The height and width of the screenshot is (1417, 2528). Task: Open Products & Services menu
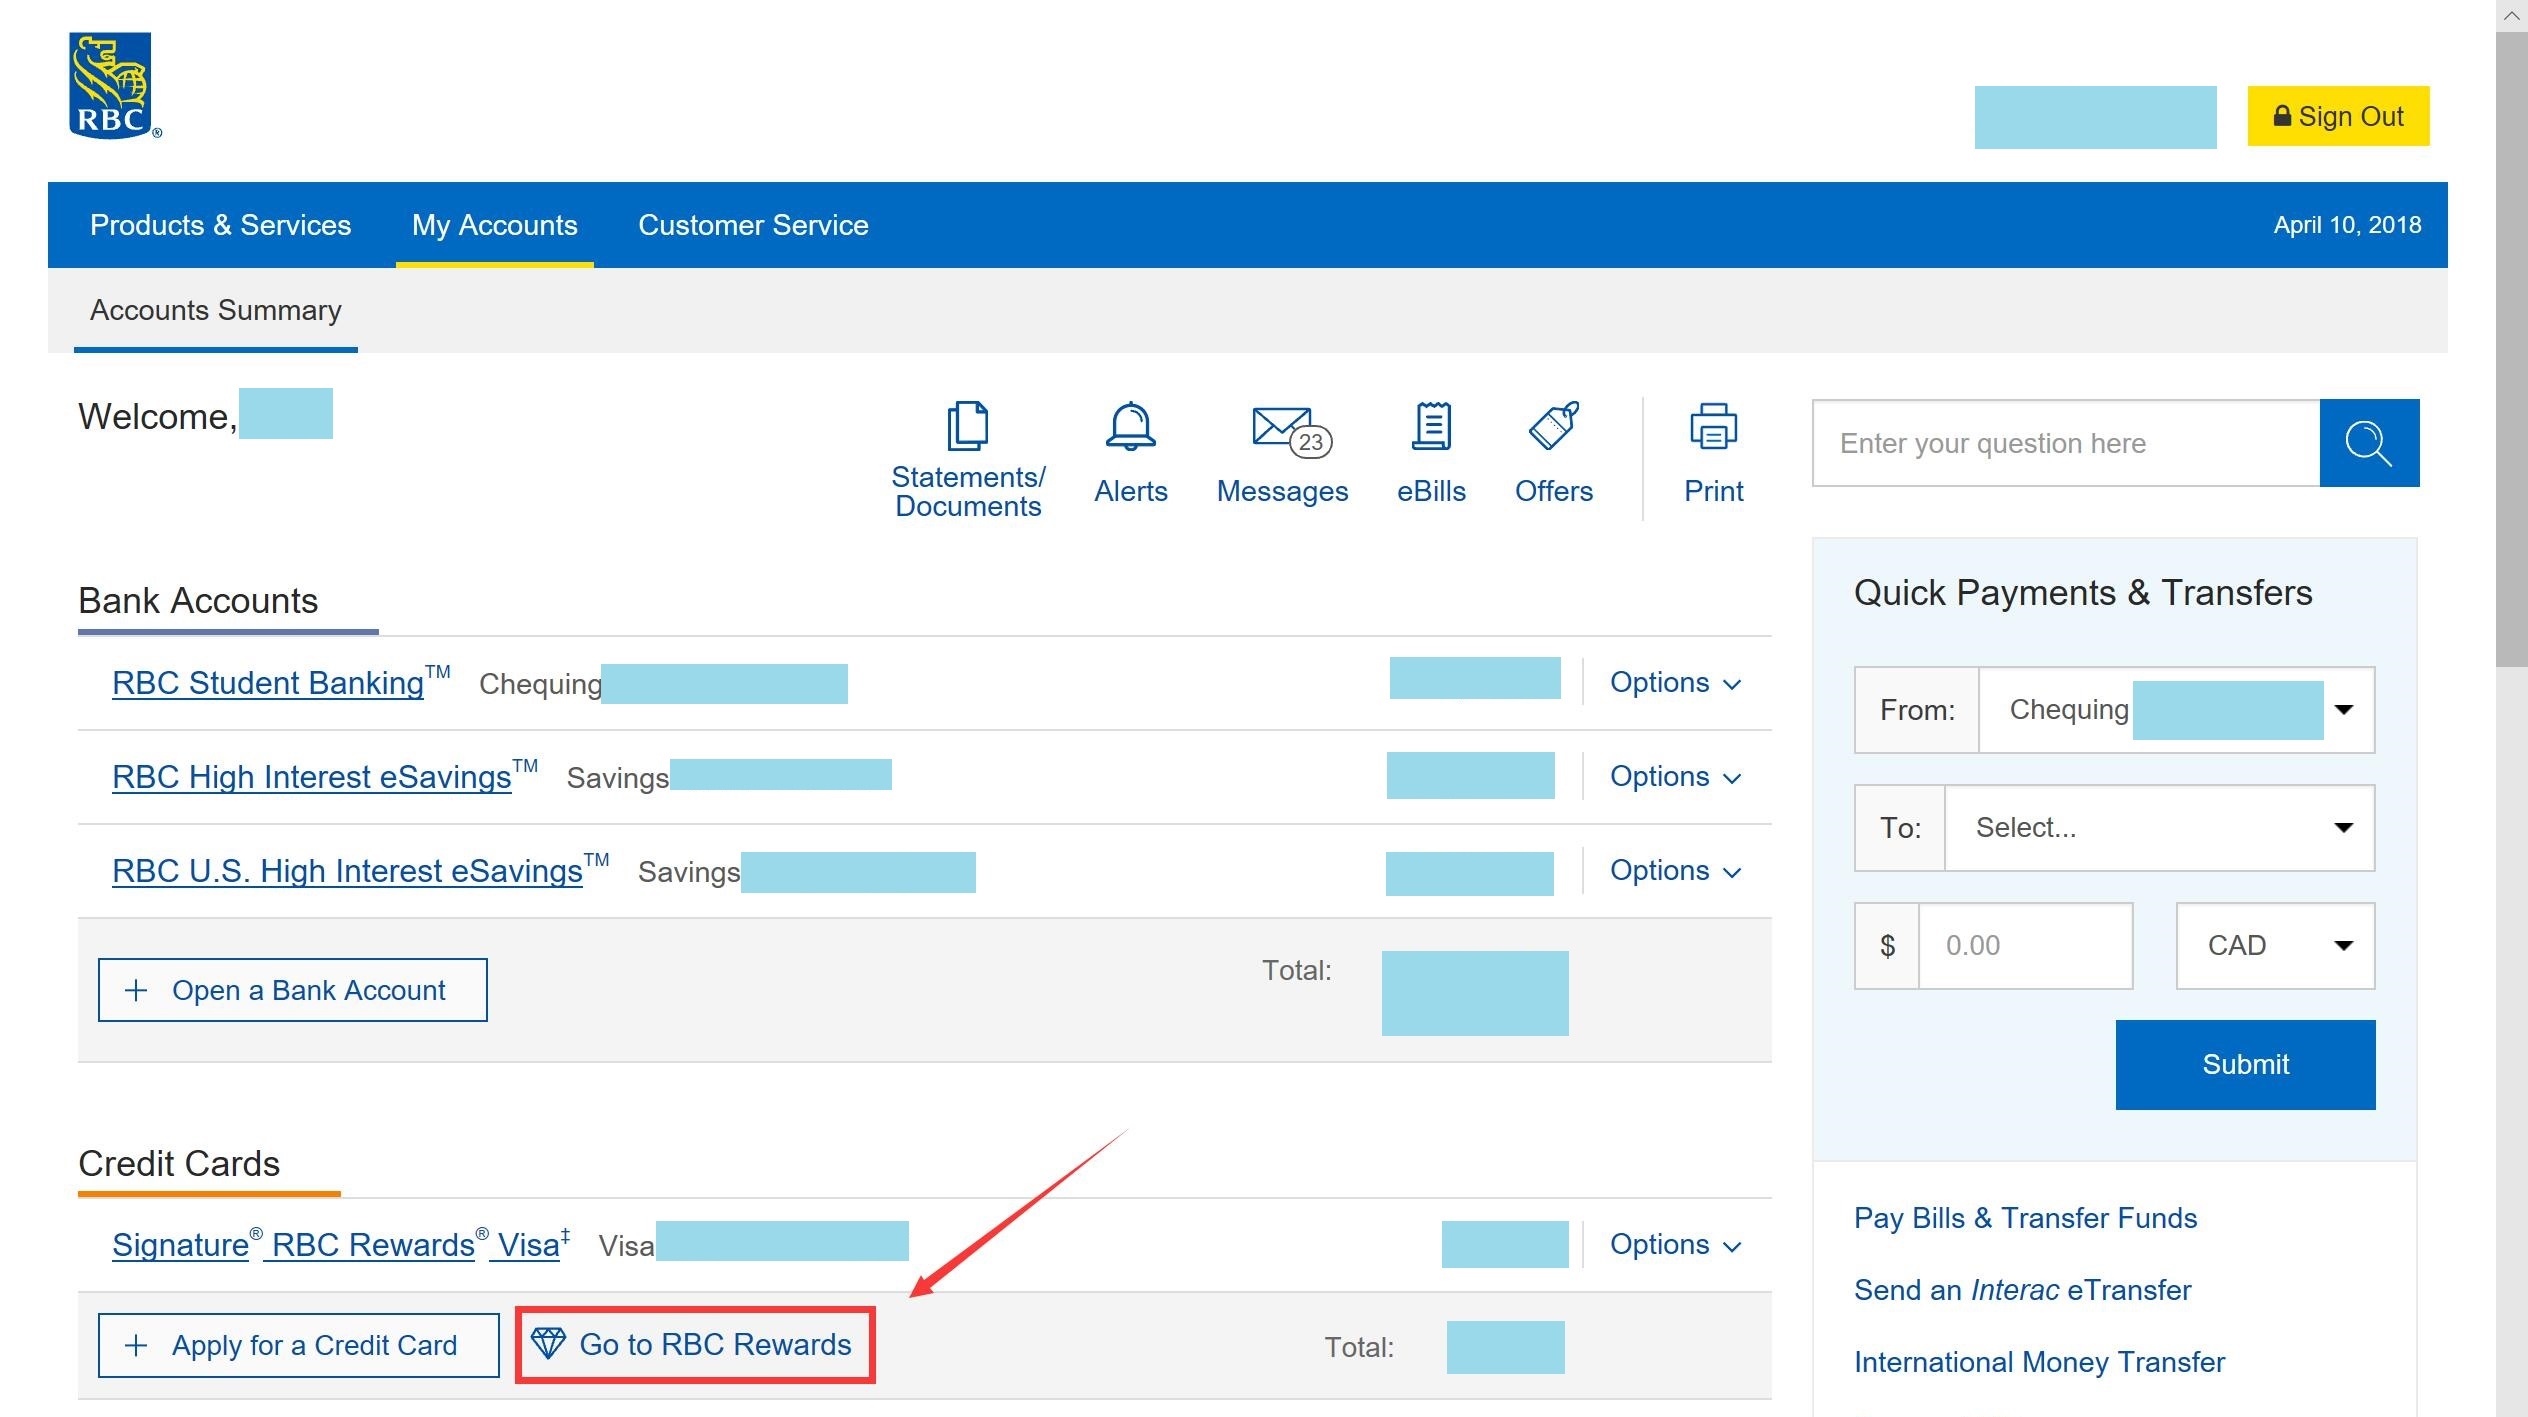pyautogui.click(x=220, y=225)
